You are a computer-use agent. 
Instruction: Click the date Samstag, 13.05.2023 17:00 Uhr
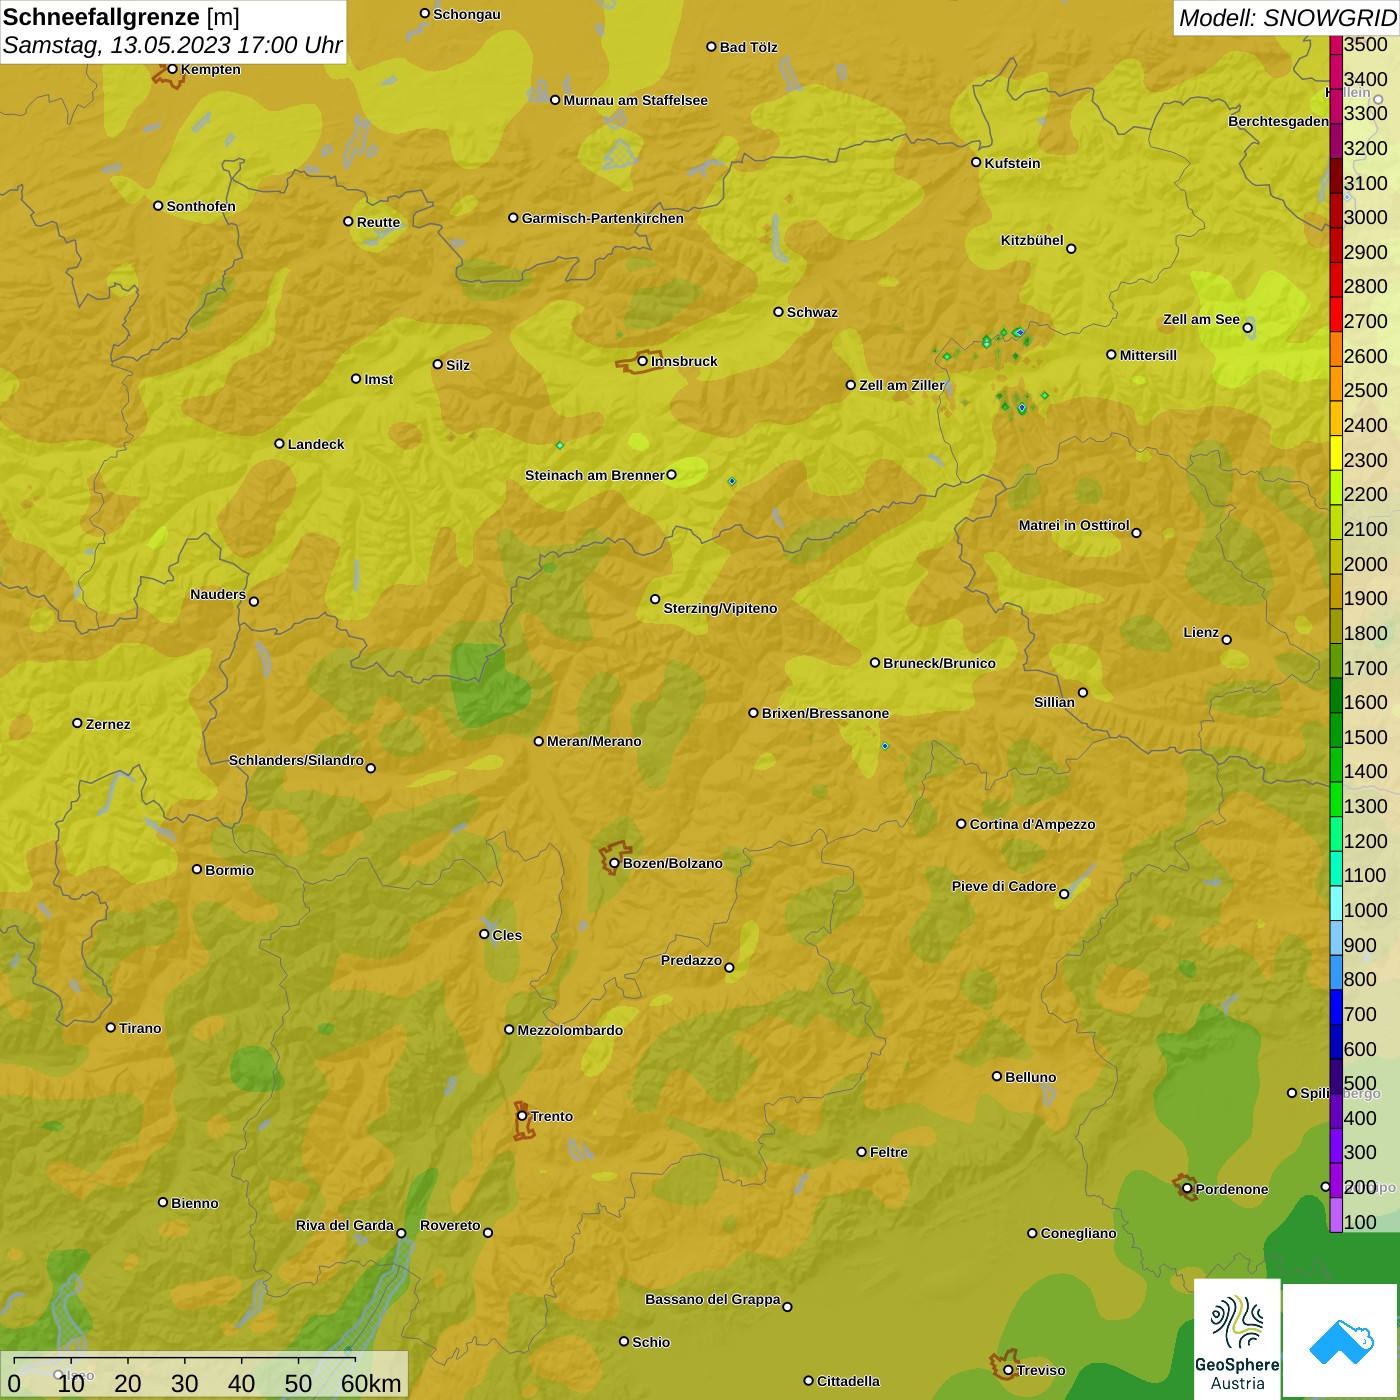[x=172, y=45]
